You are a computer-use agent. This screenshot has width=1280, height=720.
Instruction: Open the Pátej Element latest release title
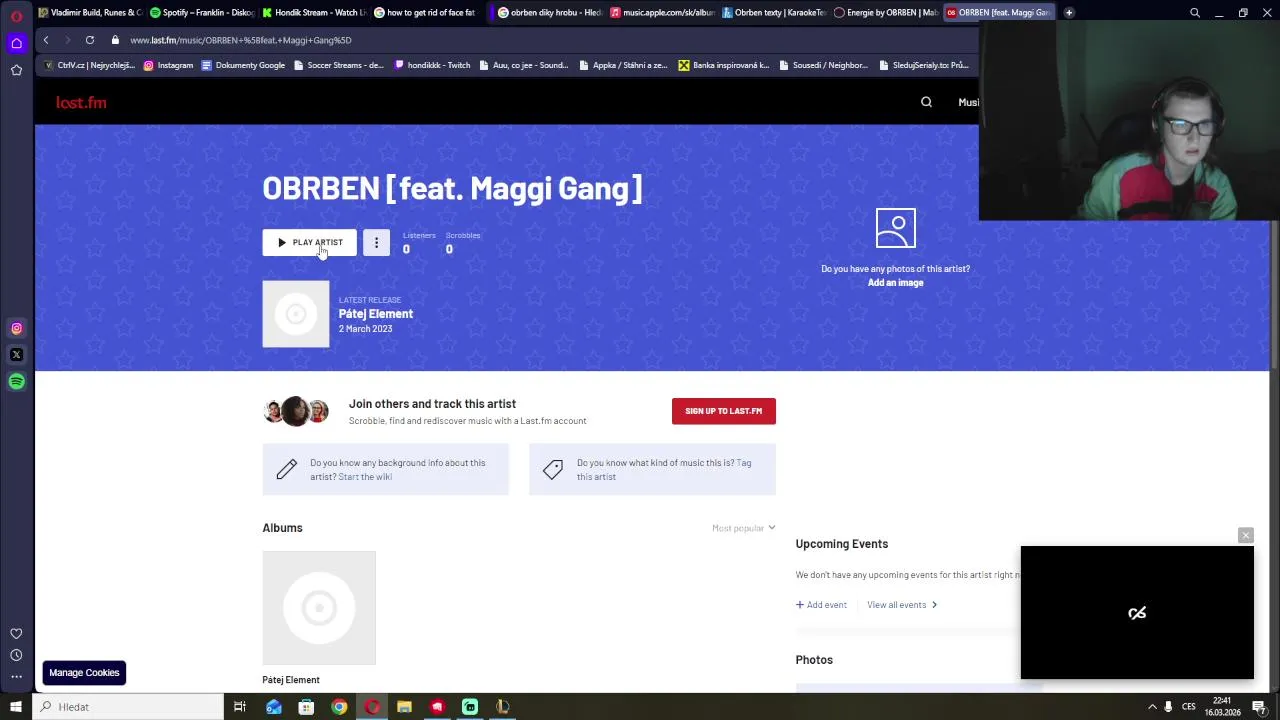tap(375, 314)
